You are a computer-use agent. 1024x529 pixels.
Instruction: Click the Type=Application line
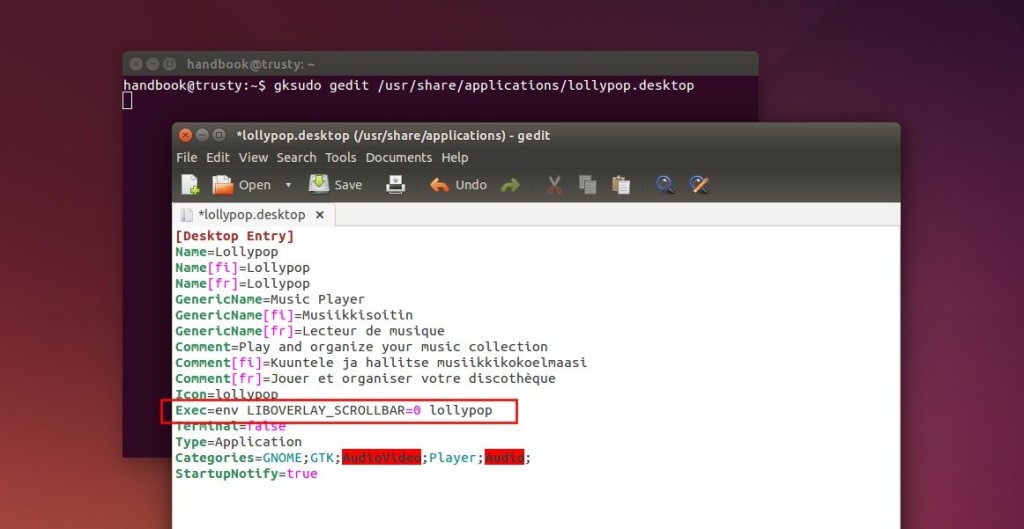(238, 442)
